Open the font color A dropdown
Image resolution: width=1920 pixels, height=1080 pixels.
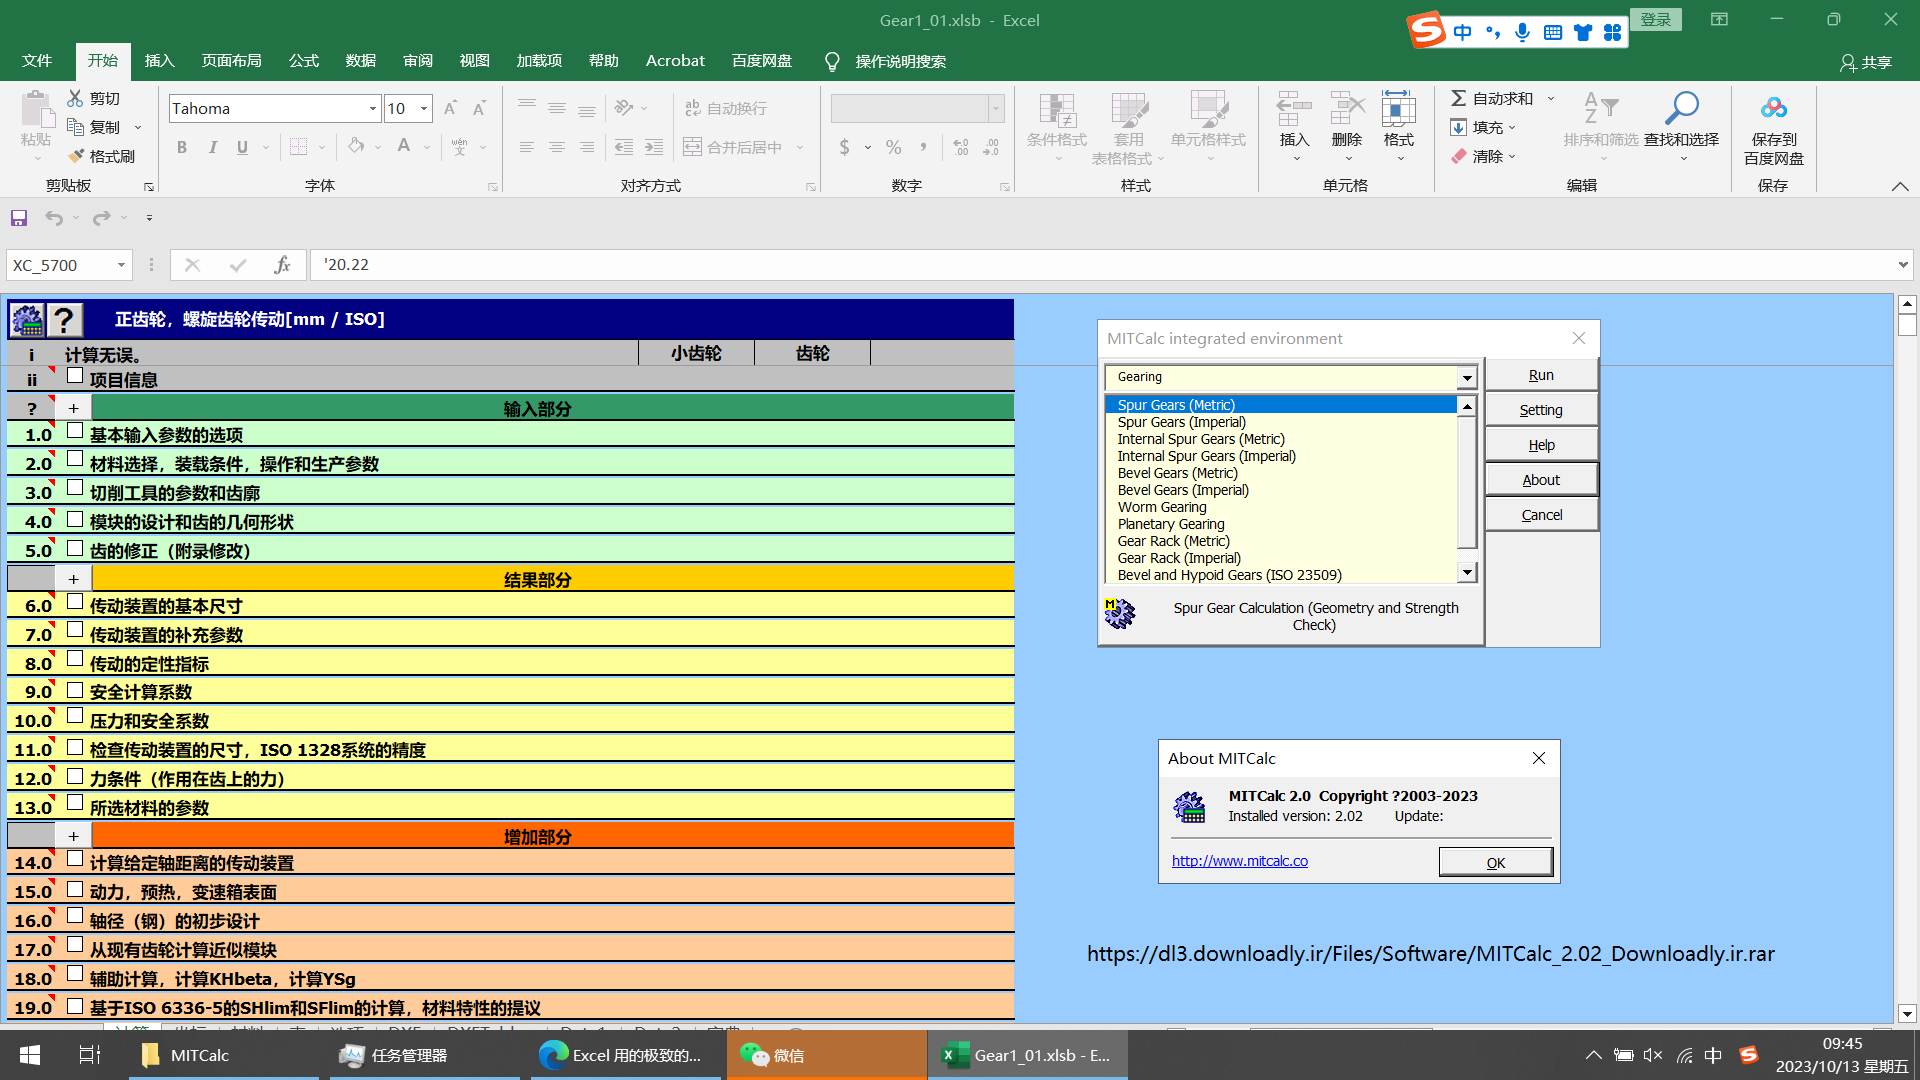[427, 148]
